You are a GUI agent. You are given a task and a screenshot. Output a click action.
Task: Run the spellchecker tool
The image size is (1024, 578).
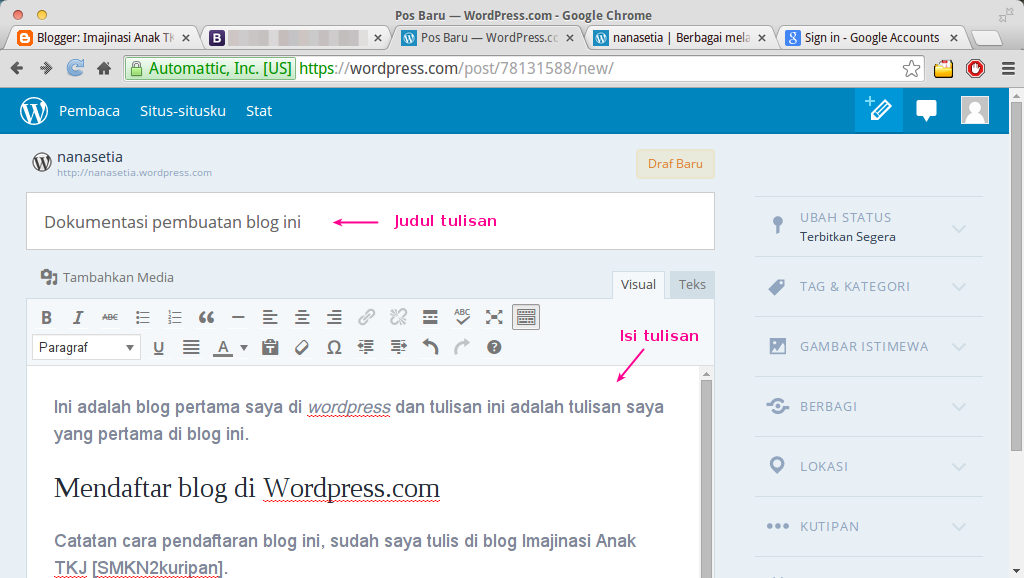pos(462,317)
